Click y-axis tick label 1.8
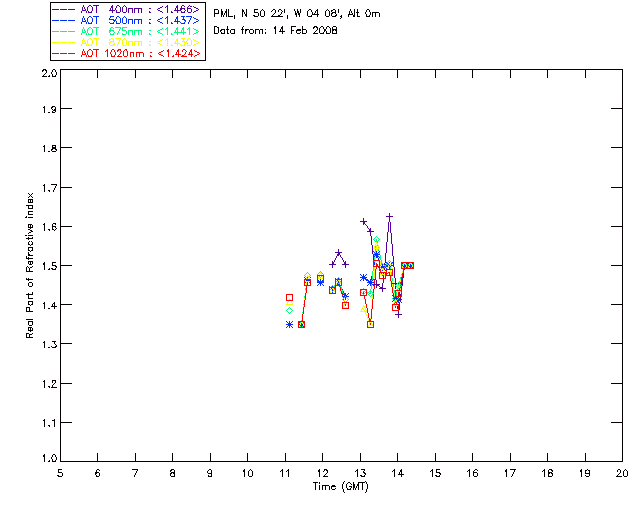 (49, 148)
